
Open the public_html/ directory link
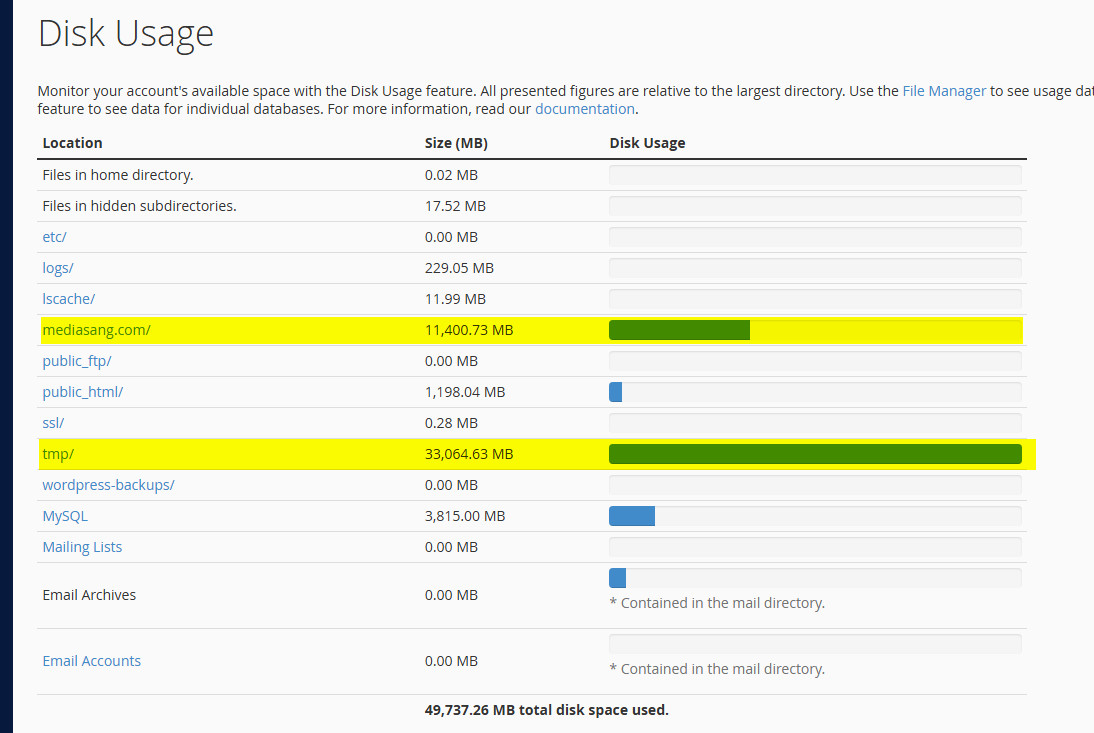(82, 392)
